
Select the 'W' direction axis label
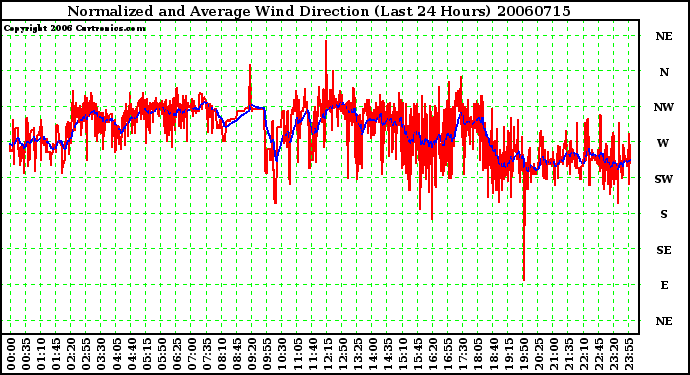pyautogui.click(x=663, y=143)
